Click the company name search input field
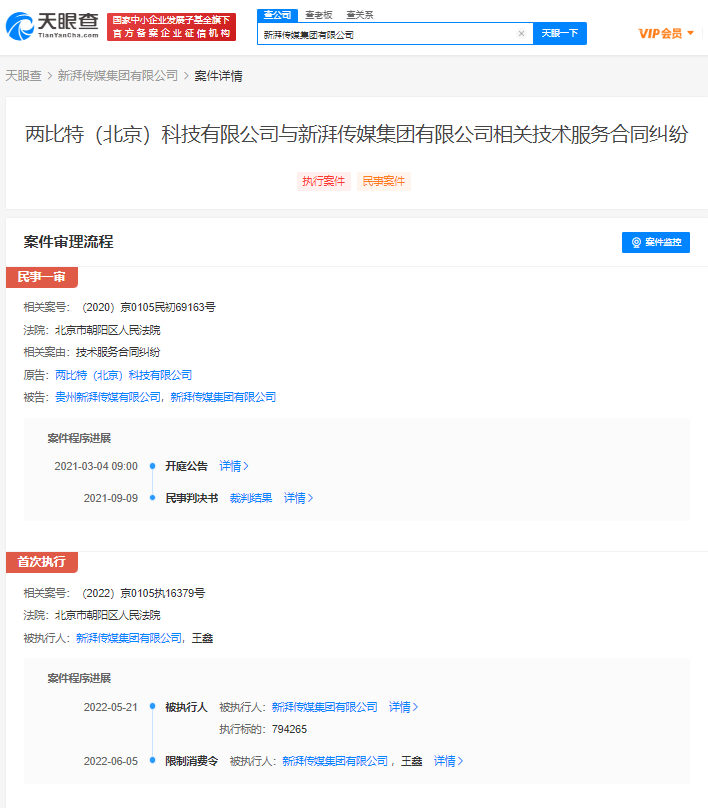Image resolution: width=708 pixels, height=808 pixels. pyautogui.click(x=385, y=34)
